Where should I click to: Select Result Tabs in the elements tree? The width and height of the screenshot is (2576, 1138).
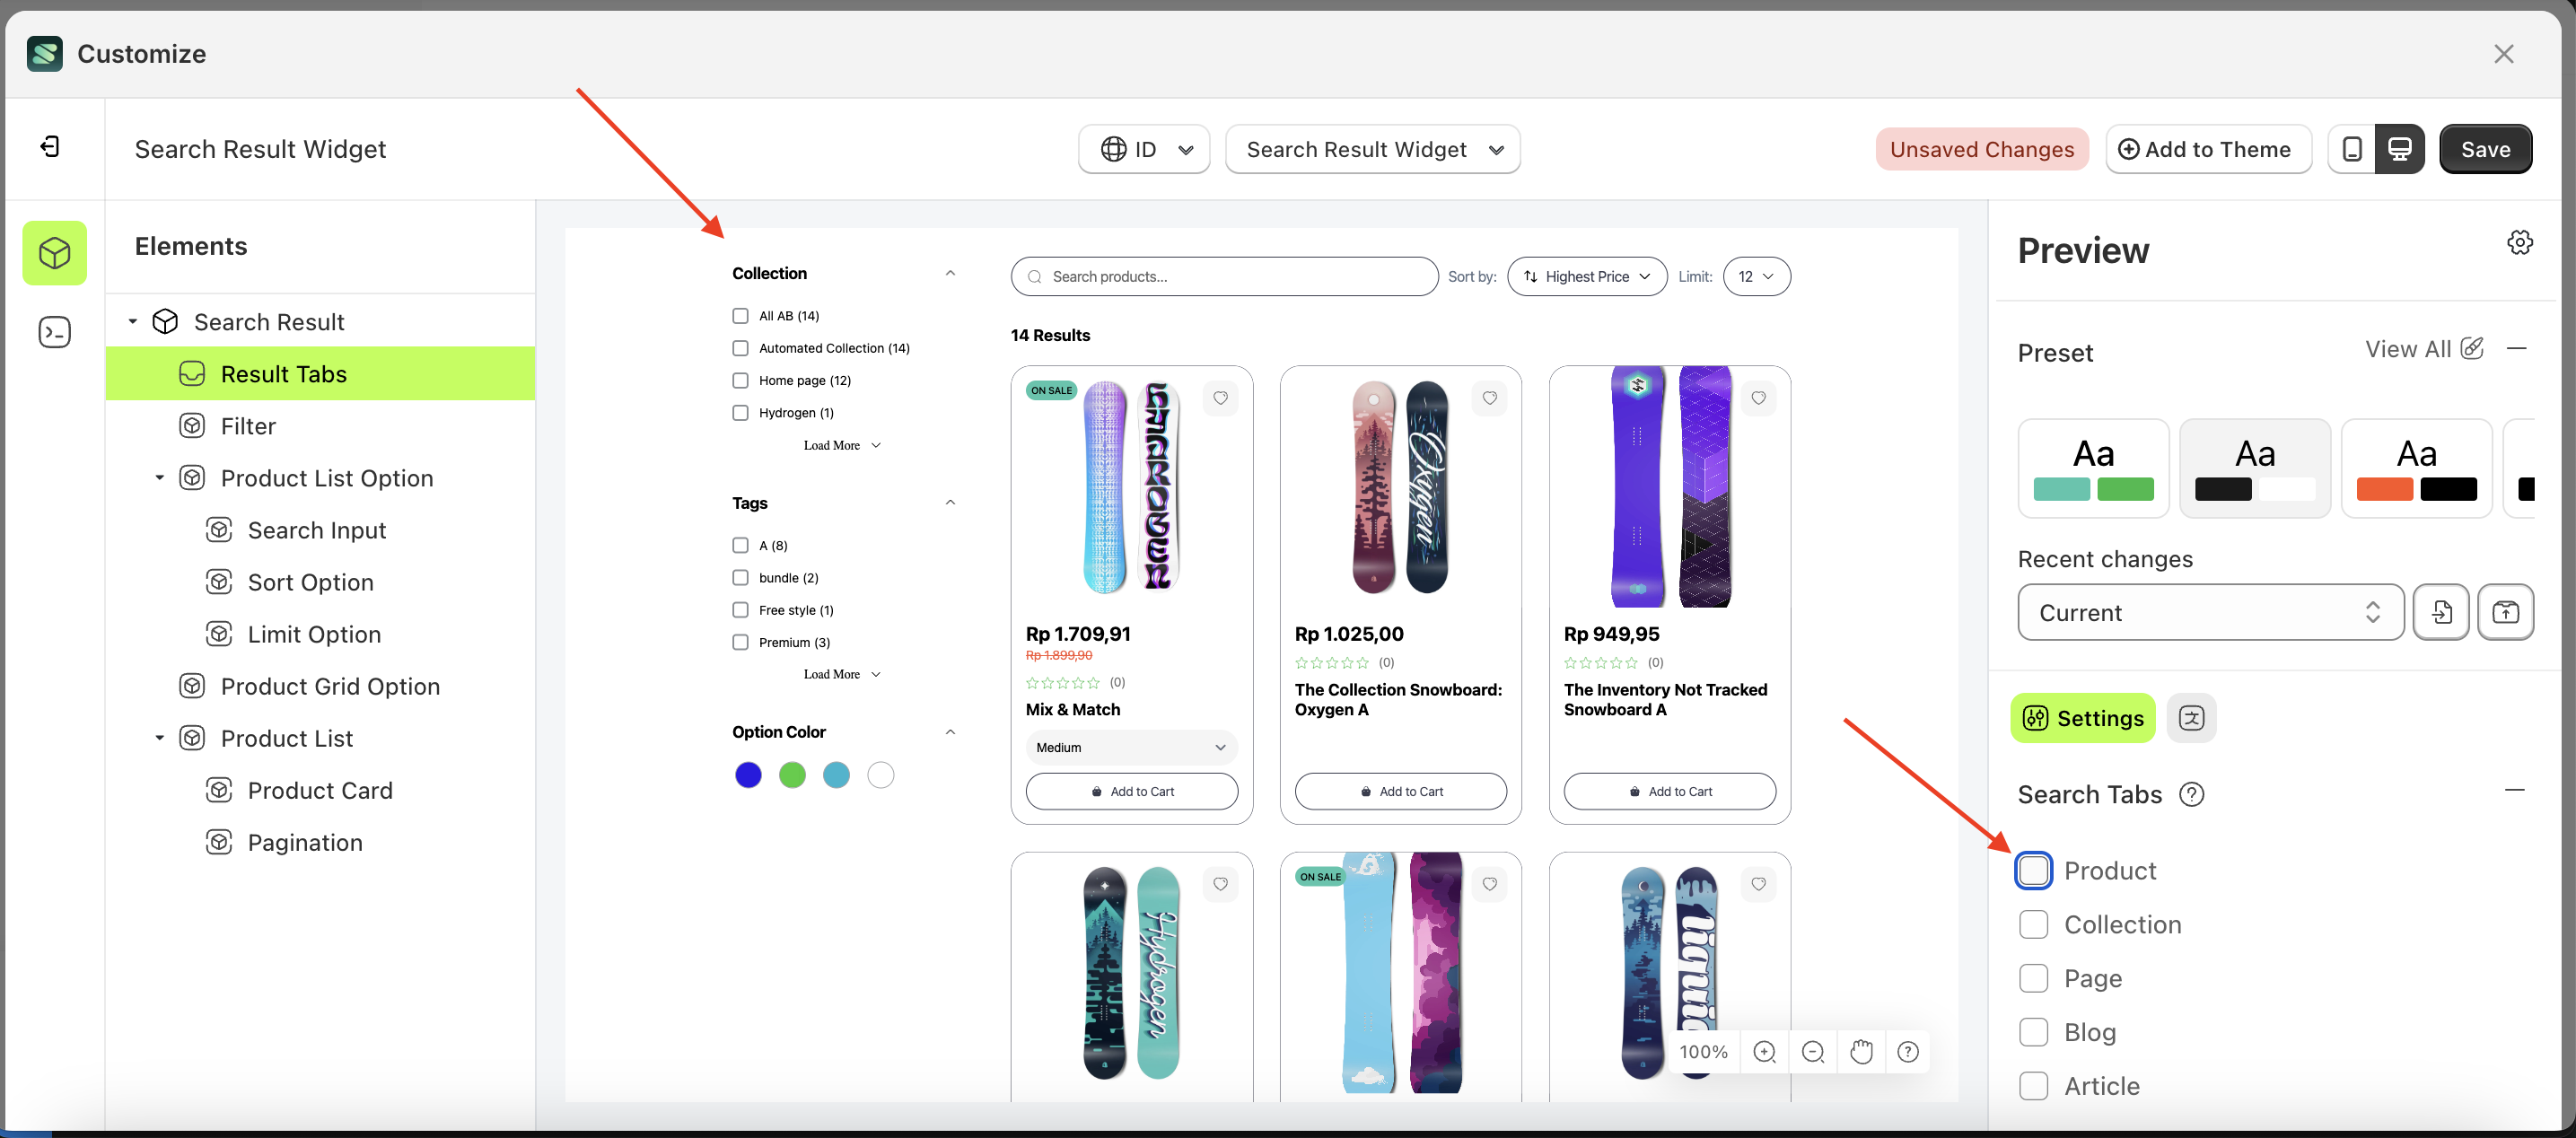tap(286, 373)
